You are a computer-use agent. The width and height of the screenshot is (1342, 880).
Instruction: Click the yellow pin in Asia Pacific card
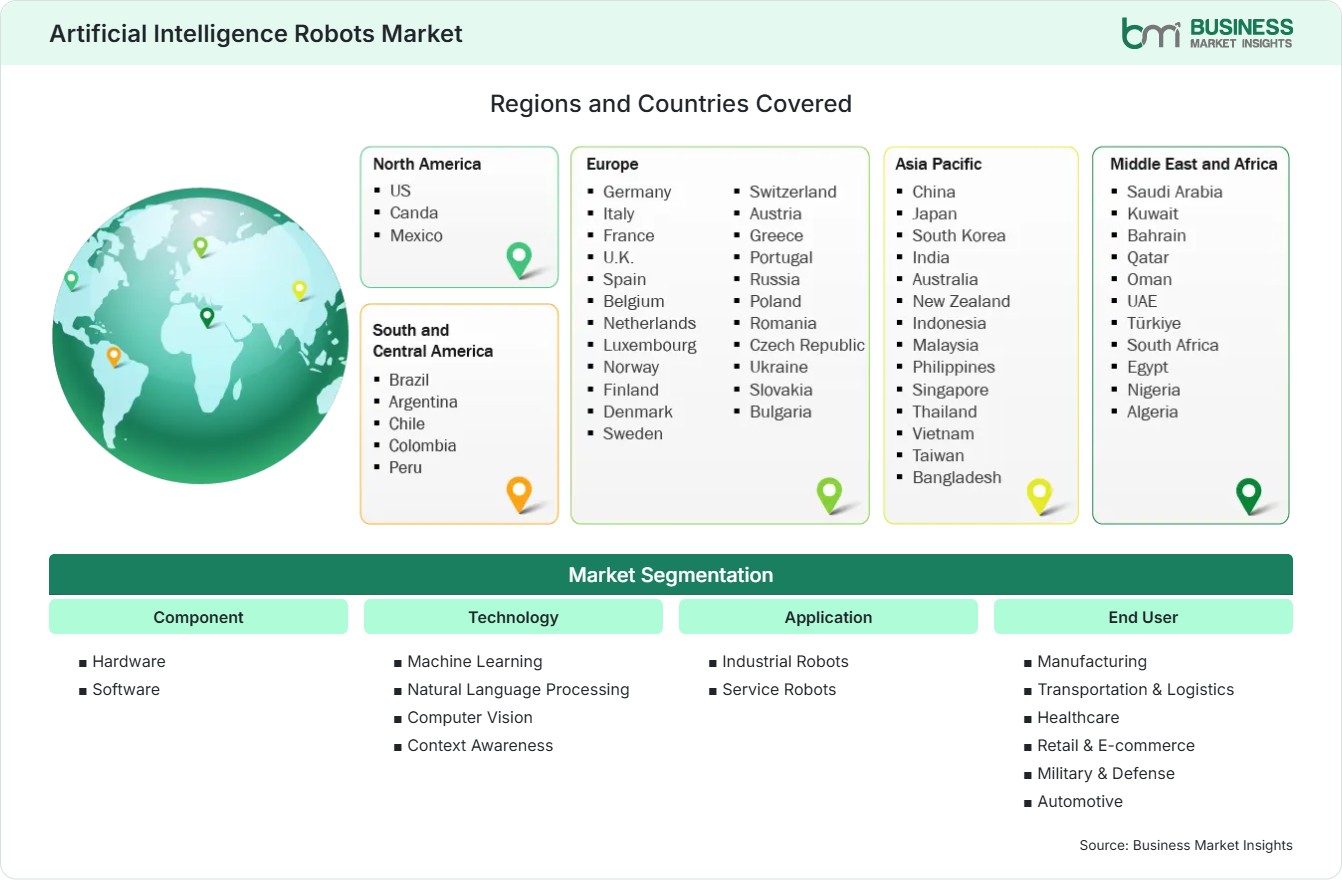tap(1040, 495)
